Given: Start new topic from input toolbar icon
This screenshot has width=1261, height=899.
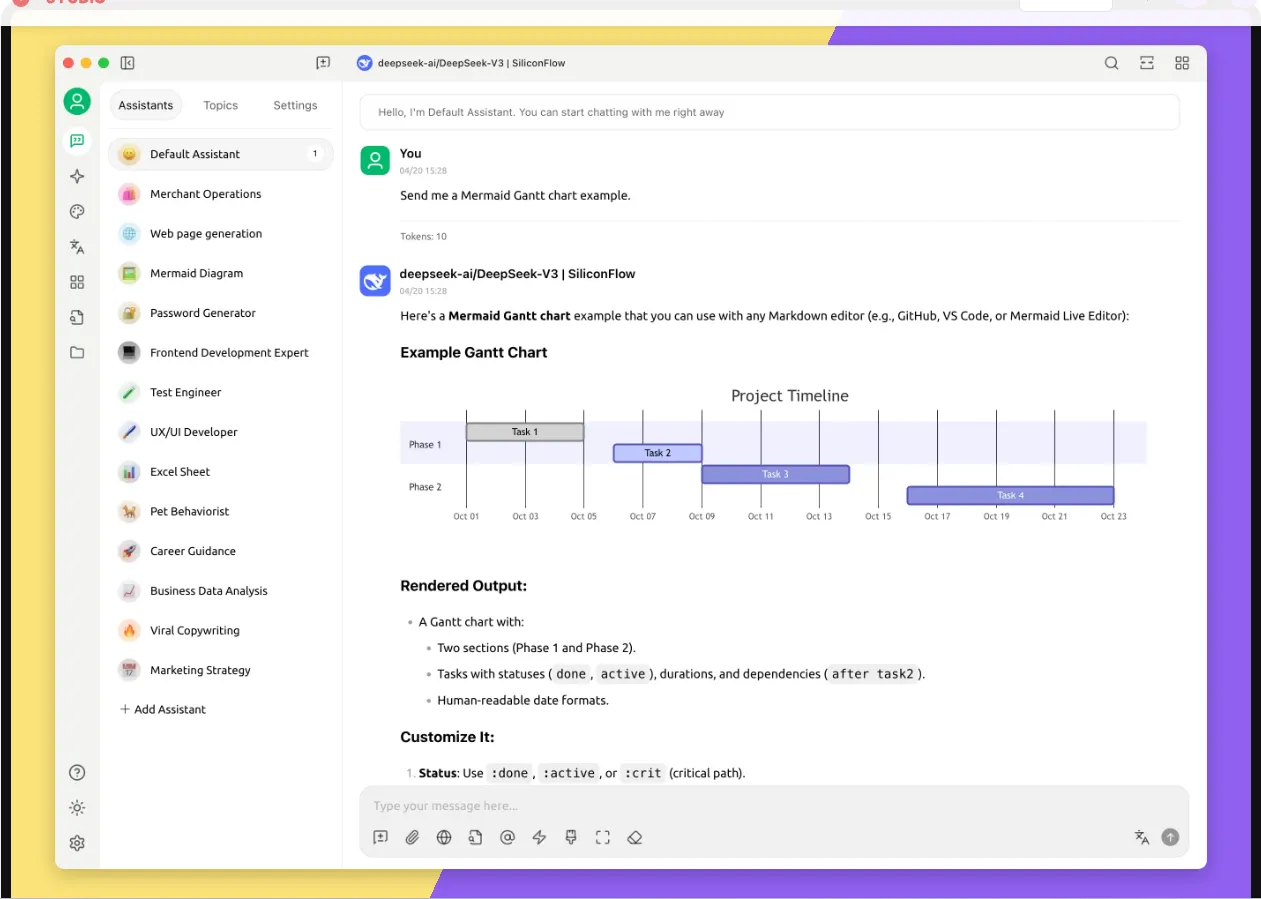Looking at the screenshot, I should click(x=380, y=838).
